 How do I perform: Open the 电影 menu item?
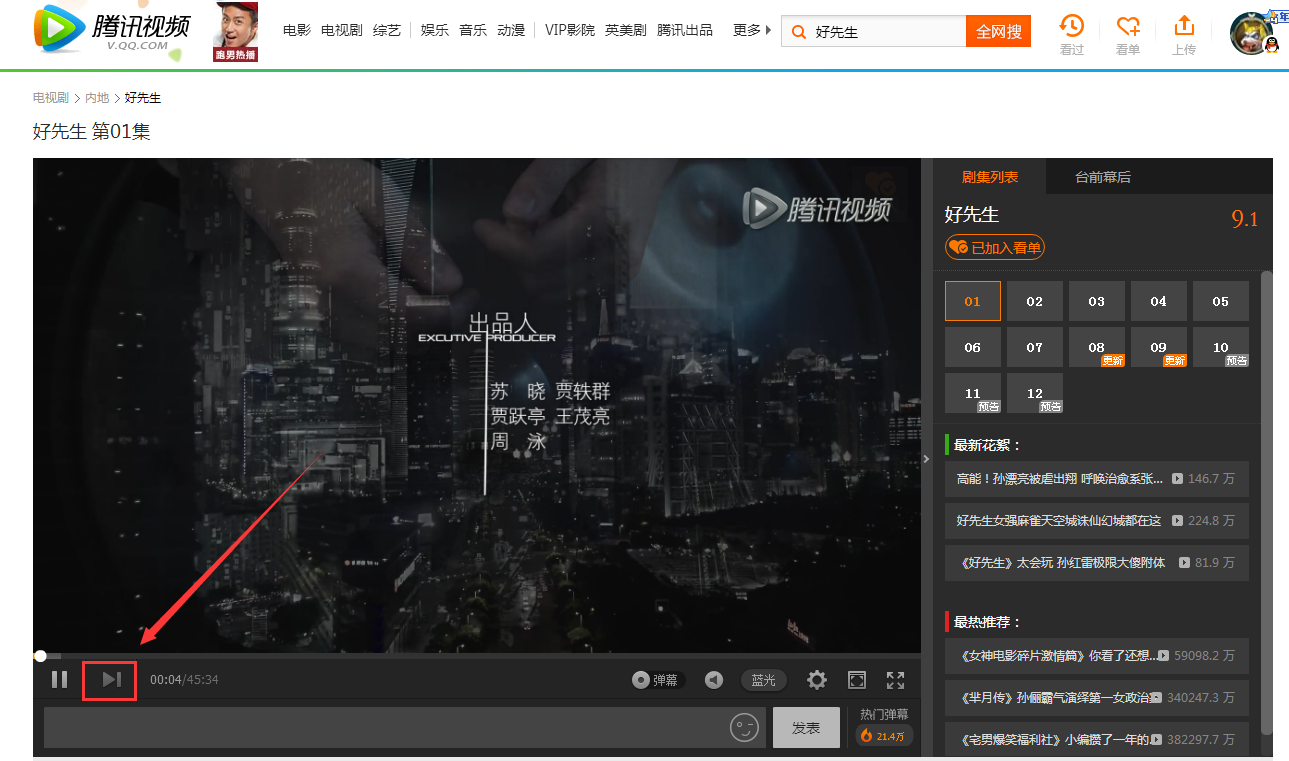pos(297,30)
